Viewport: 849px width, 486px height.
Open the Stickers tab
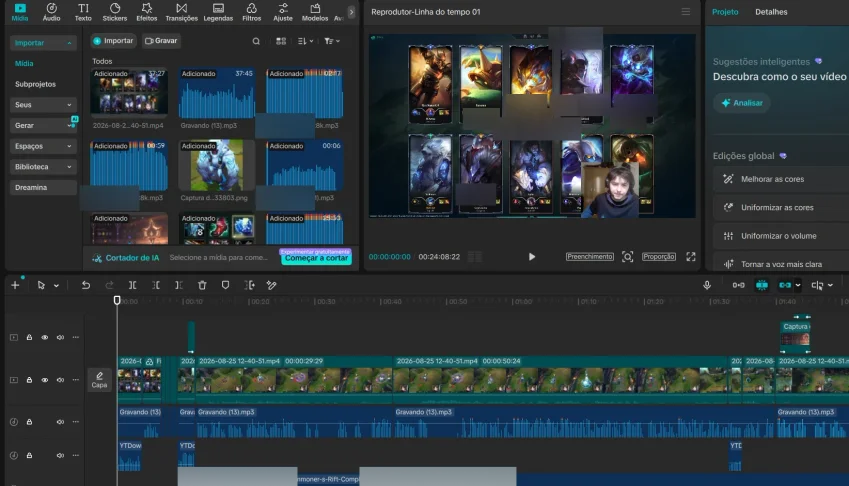tap(115, 12)
